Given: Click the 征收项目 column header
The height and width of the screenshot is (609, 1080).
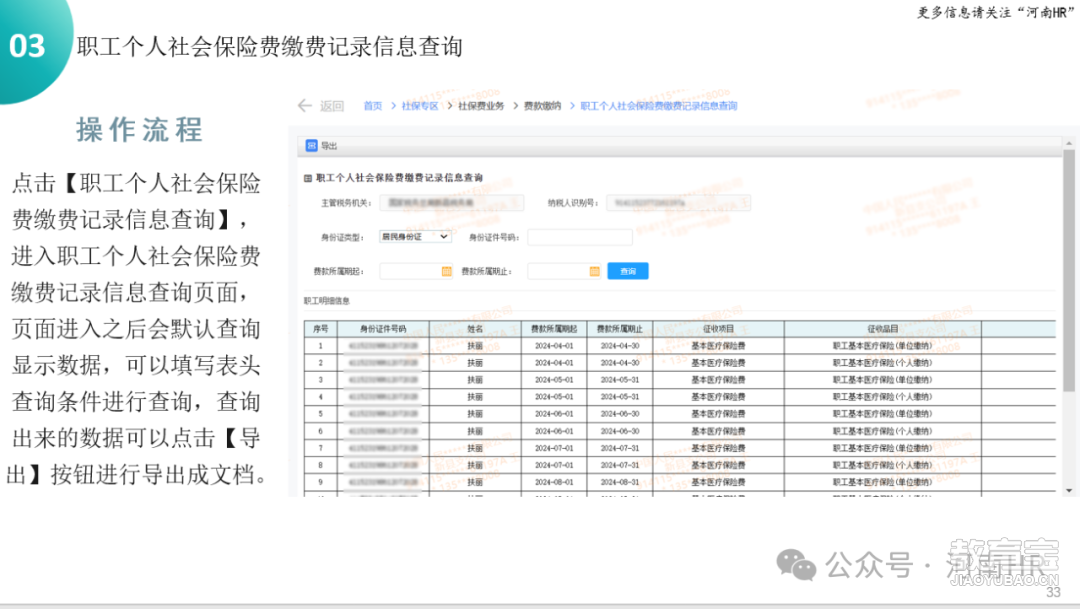Looking at the screenshot, I should tap(718, 329).
